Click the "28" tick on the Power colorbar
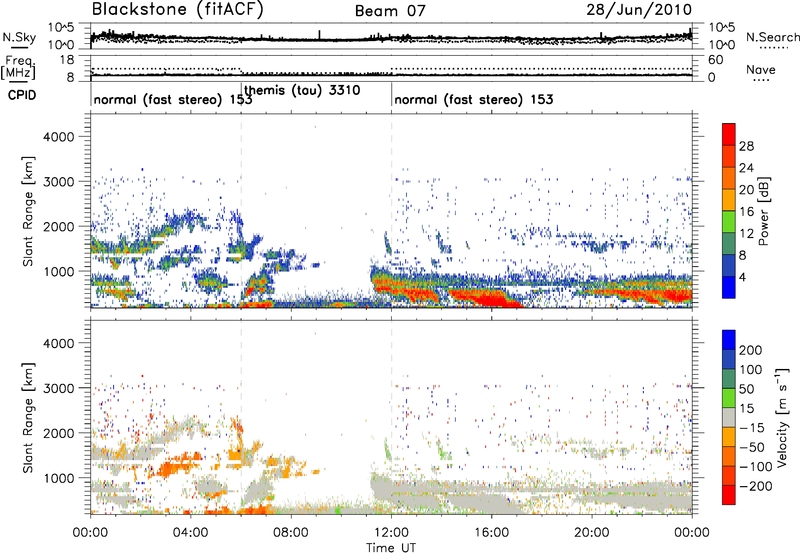Image resolution: width=800 pixels, height=554 pixels. [746, 146]
